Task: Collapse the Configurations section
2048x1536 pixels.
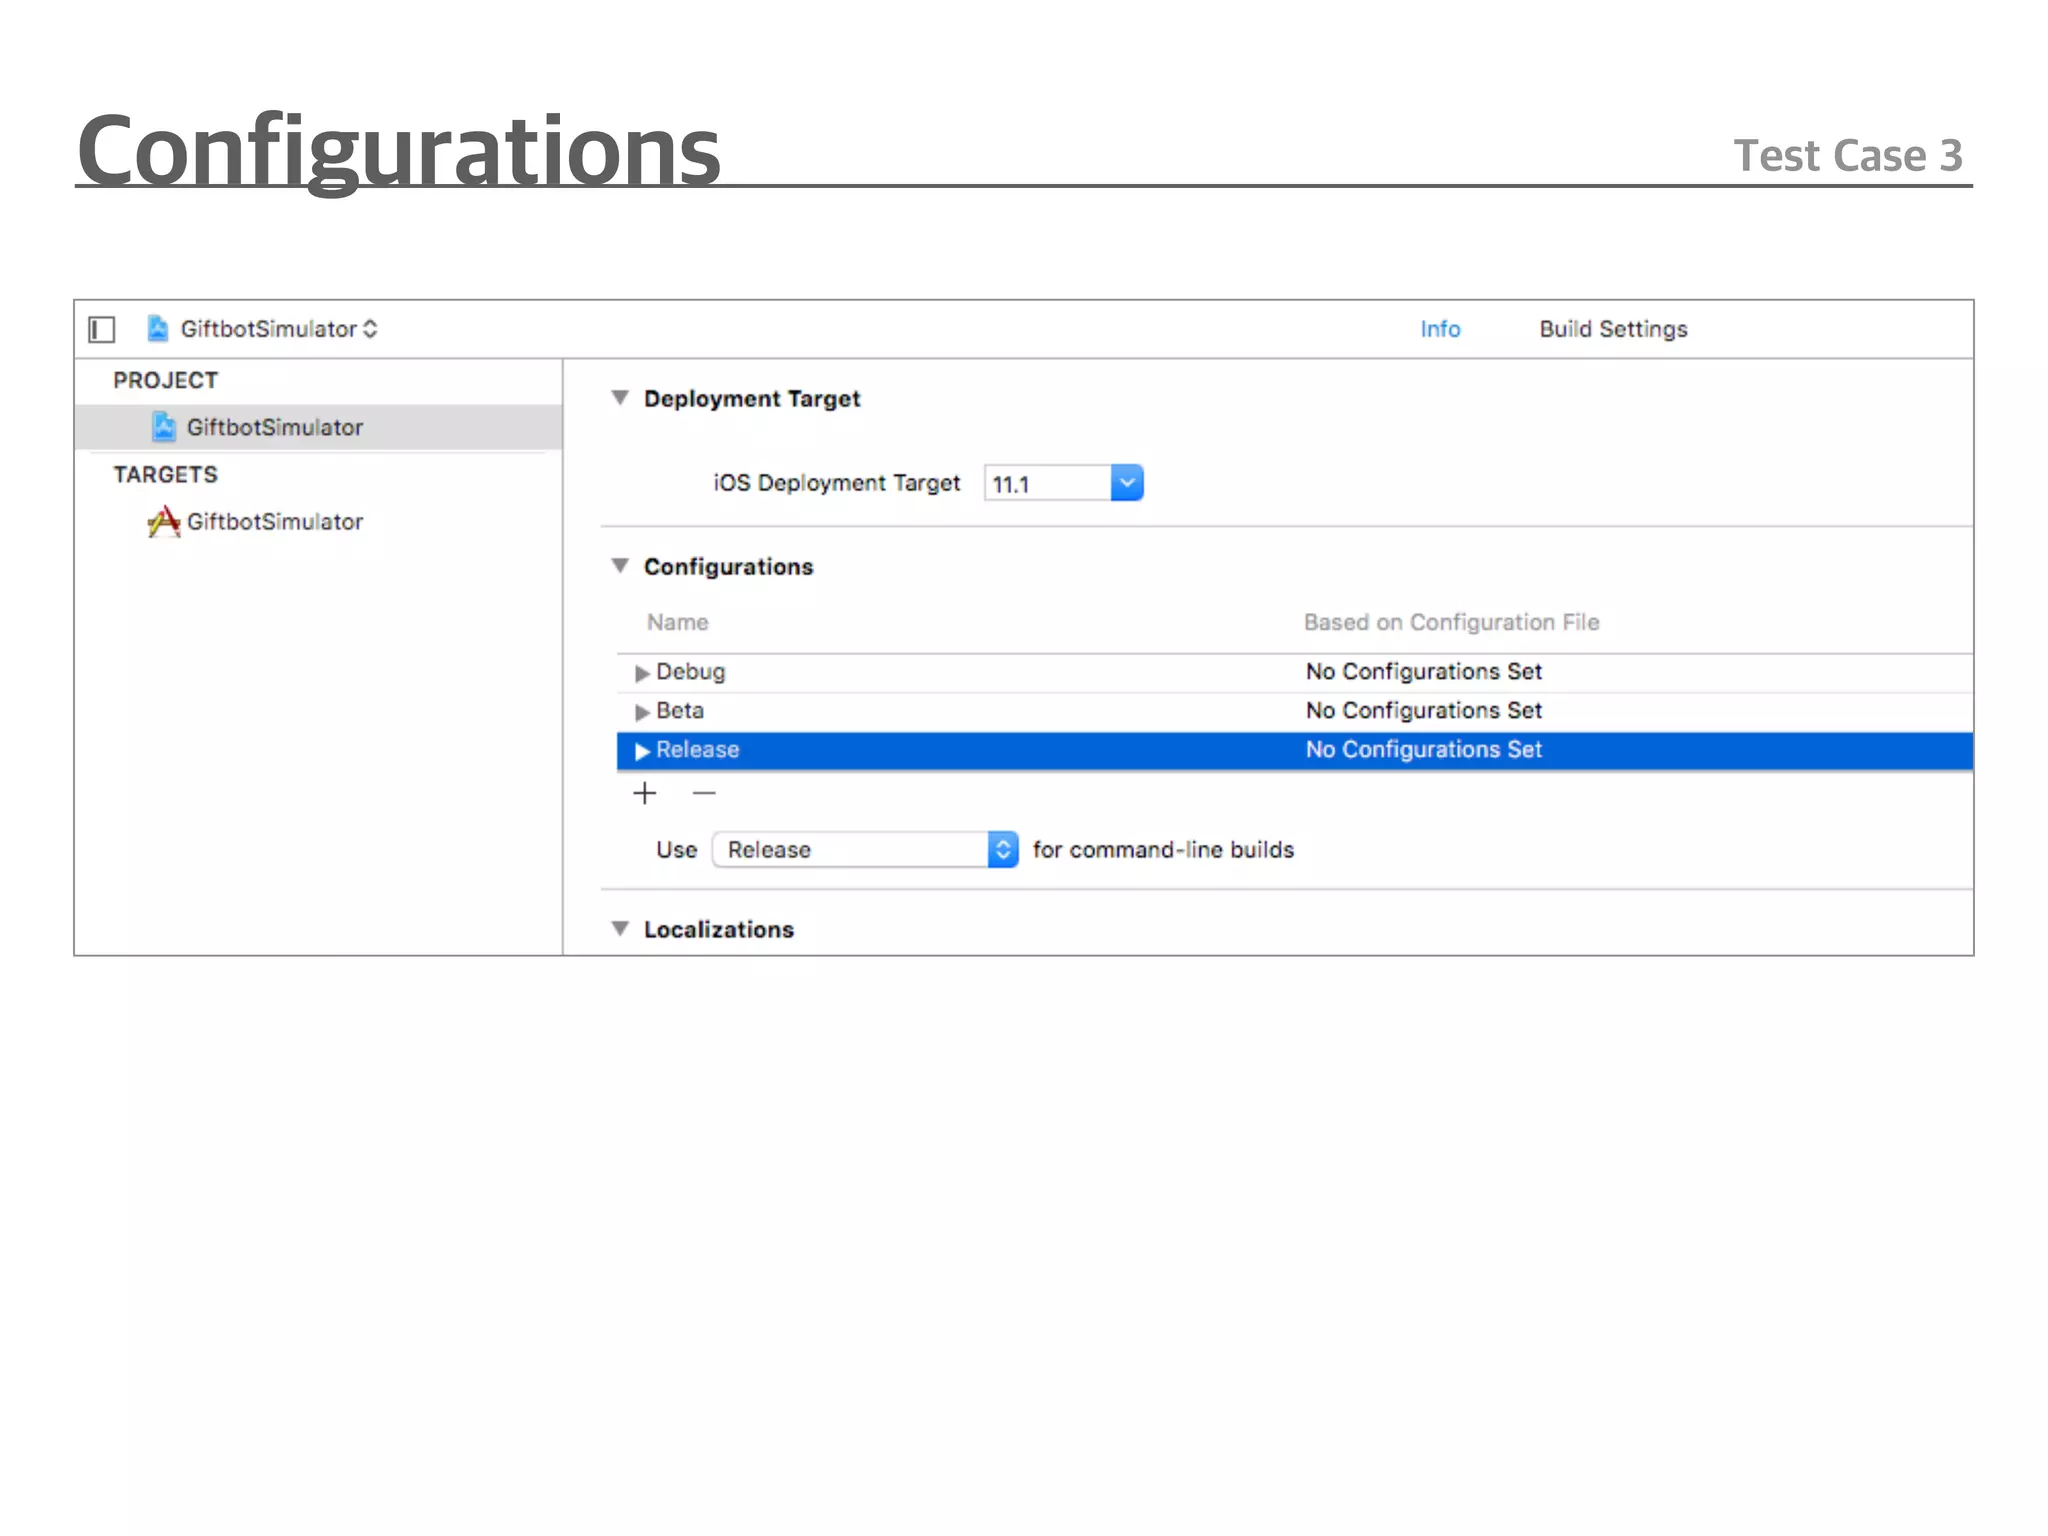Action: click(620, 566)
